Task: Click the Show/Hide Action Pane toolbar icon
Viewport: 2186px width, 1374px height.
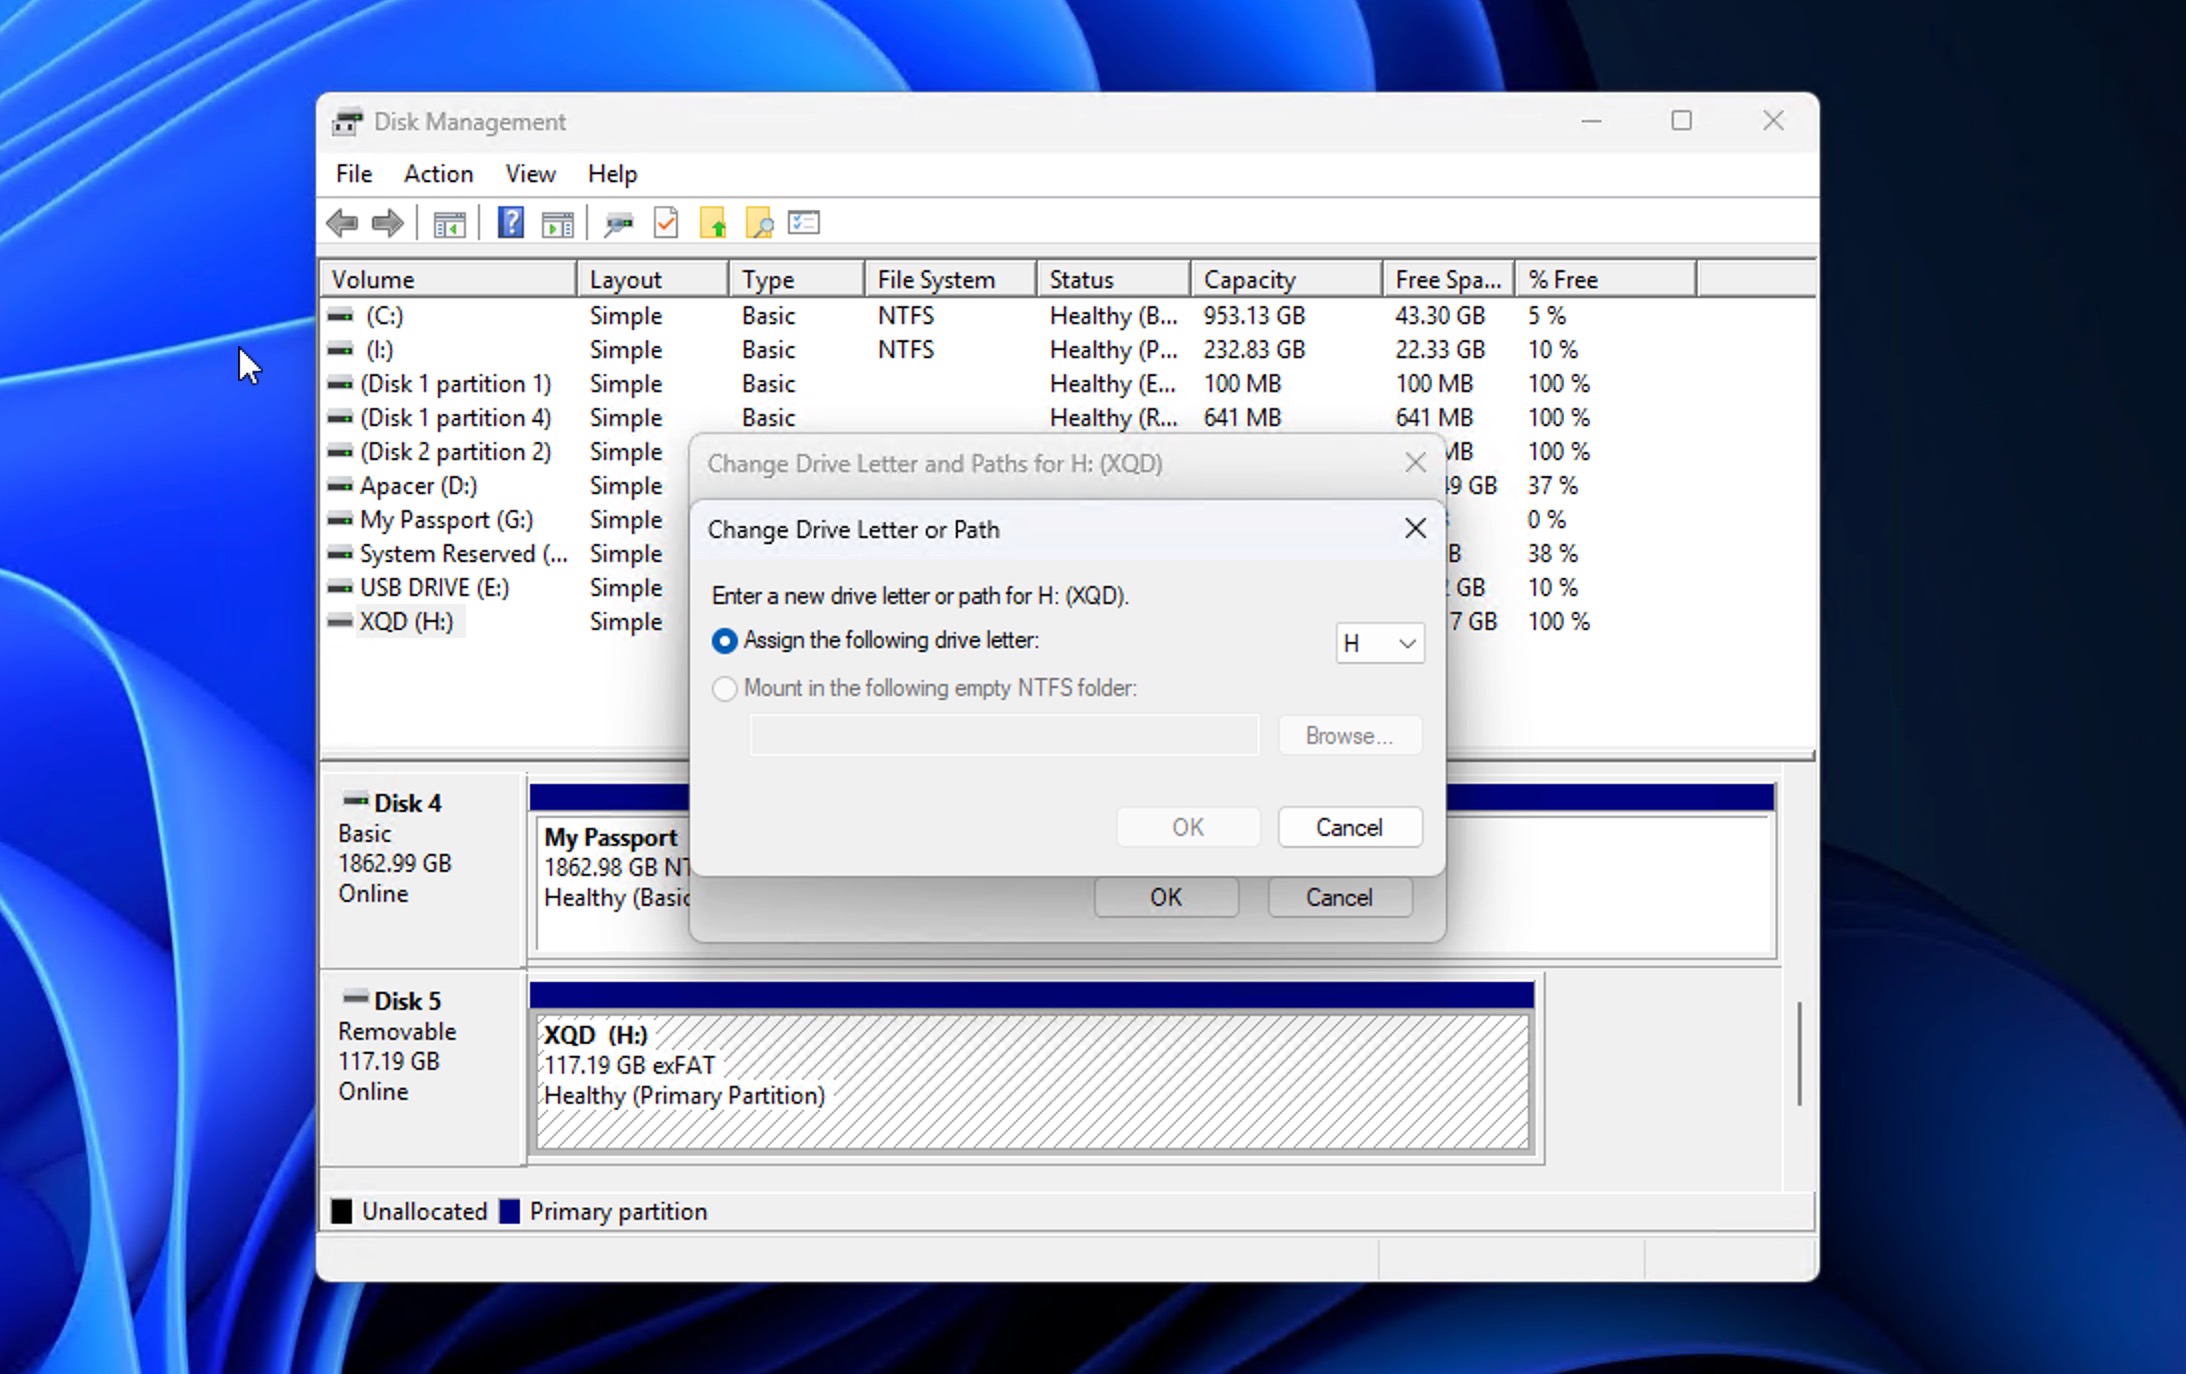Action: coord(557,223)
